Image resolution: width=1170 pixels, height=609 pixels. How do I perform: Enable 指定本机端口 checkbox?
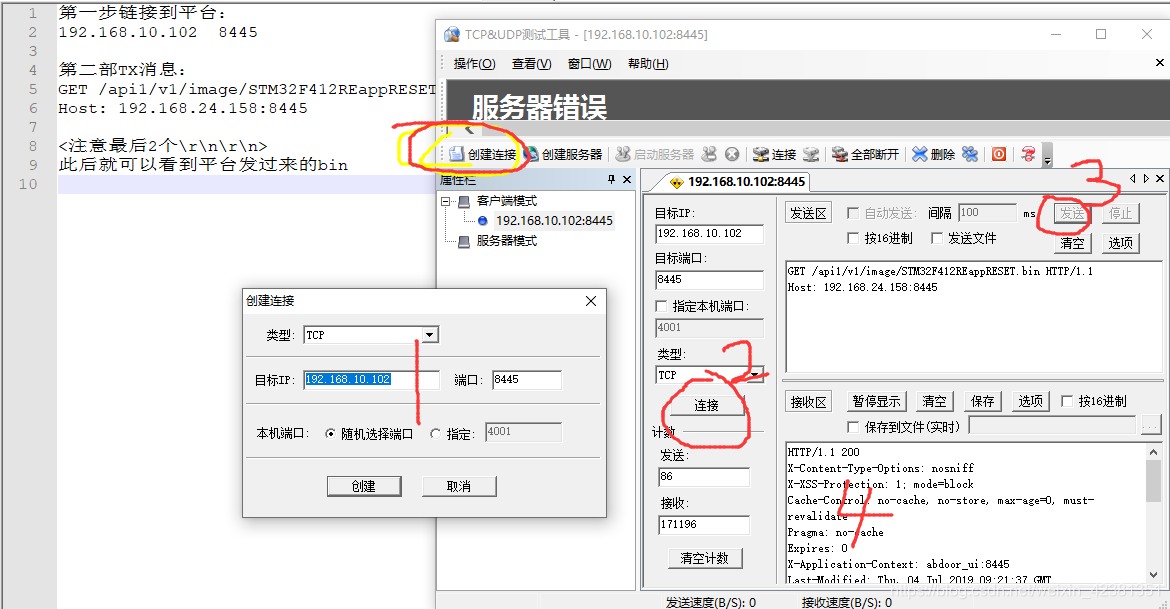point(660,306)
